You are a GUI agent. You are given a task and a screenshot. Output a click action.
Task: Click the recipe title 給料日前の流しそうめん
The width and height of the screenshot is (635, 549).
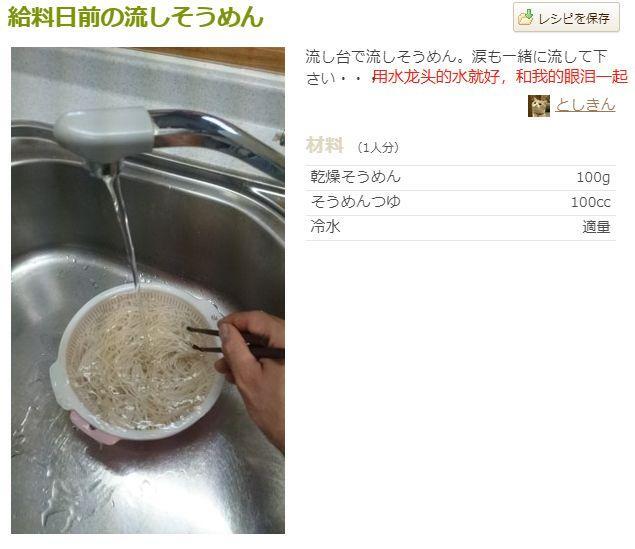coord(136,17)
